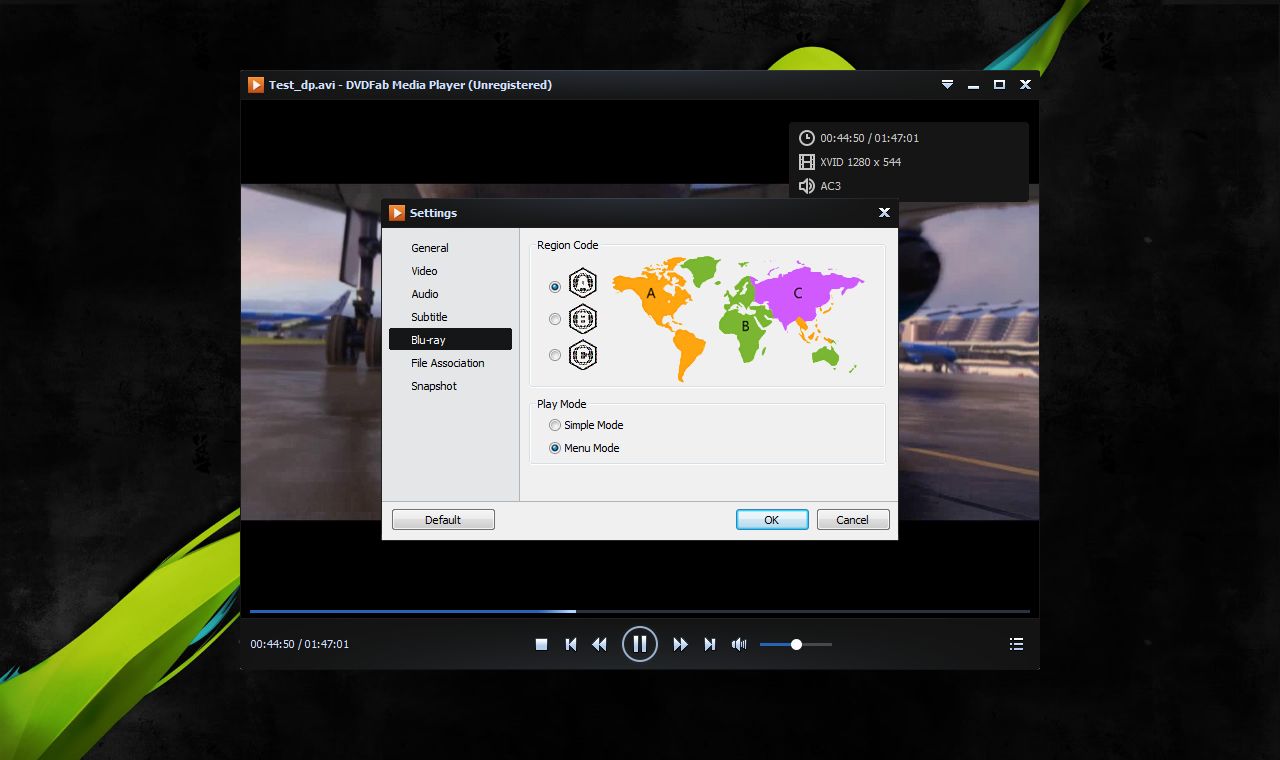Jump to the previous chapter
The image size is (1280, 760).
click(x=571, y=644)
